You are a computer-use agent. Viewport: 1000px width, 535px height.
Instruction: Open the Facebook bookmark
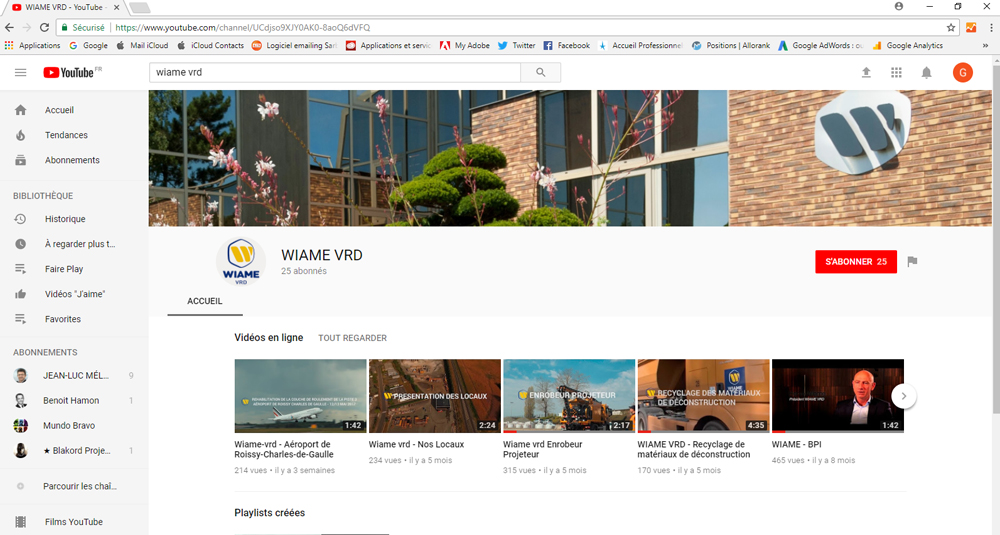(566, 46)
